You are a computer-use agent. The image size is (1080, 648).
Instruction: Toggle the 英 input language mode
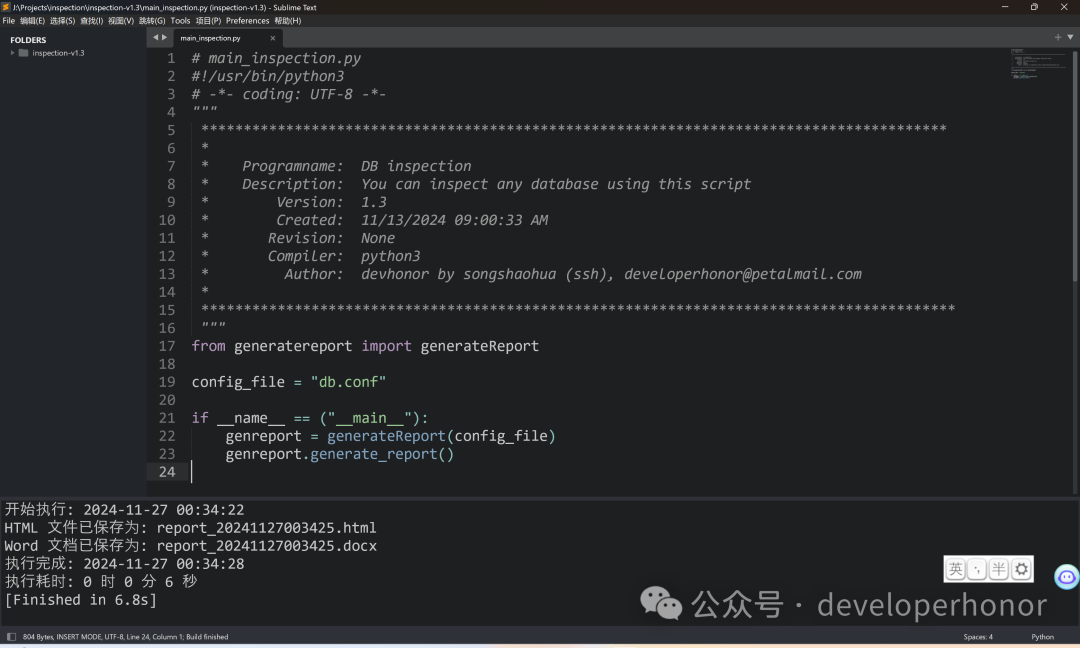955,569
